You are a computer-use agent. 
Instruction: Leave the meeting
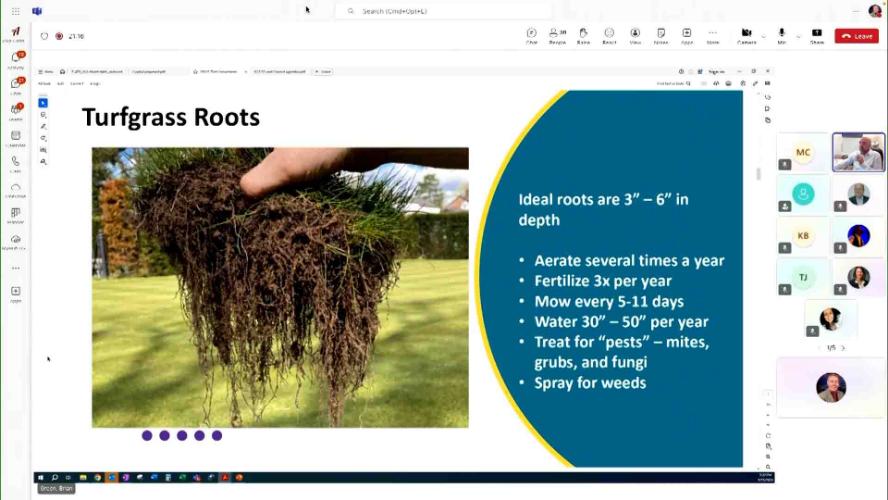click(857, 36)
